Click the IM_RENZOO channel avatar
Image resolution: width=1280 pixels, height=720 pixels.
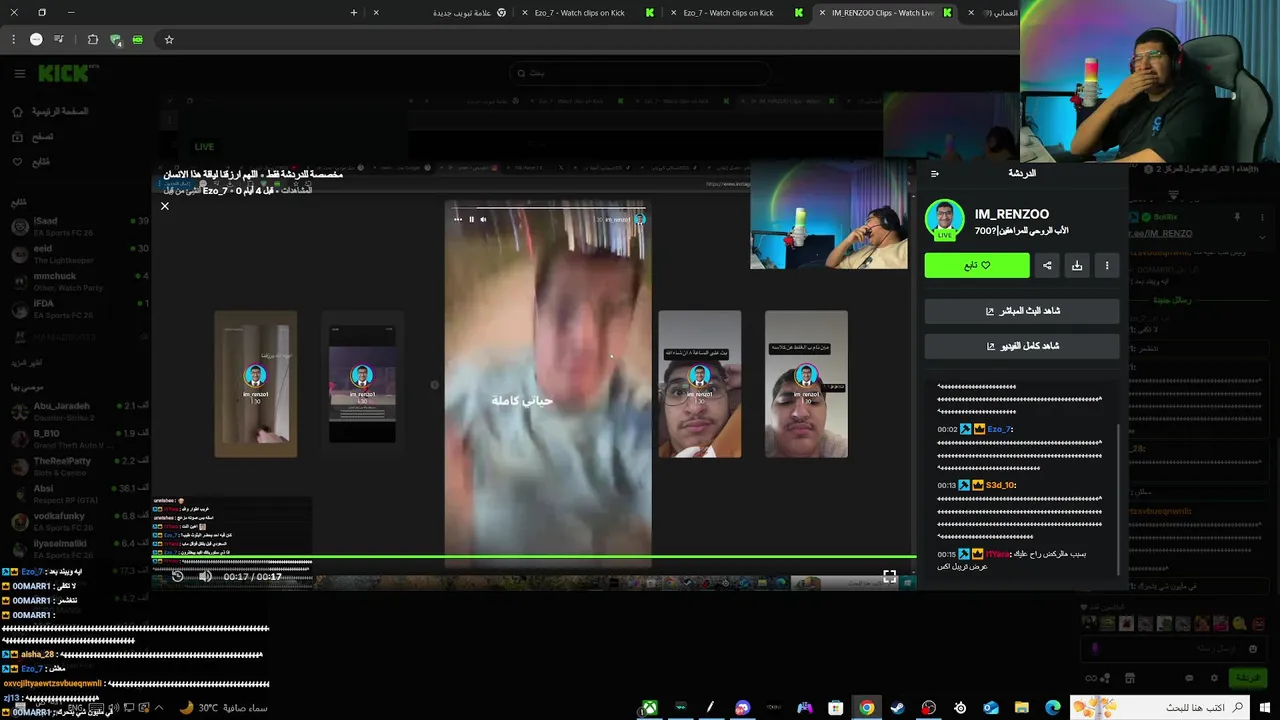(x=944, y=219)
